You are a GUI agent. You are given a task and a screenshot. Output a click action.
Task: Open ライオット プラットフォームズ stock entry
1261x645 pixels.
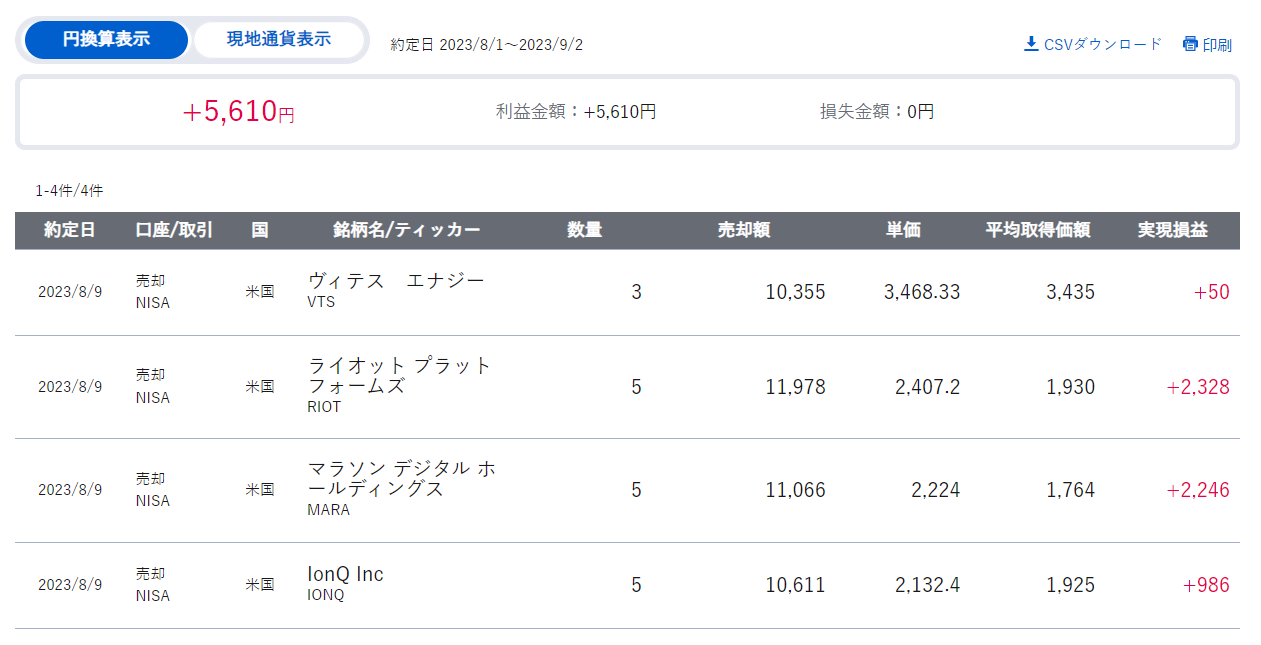(x=400, y=375)
